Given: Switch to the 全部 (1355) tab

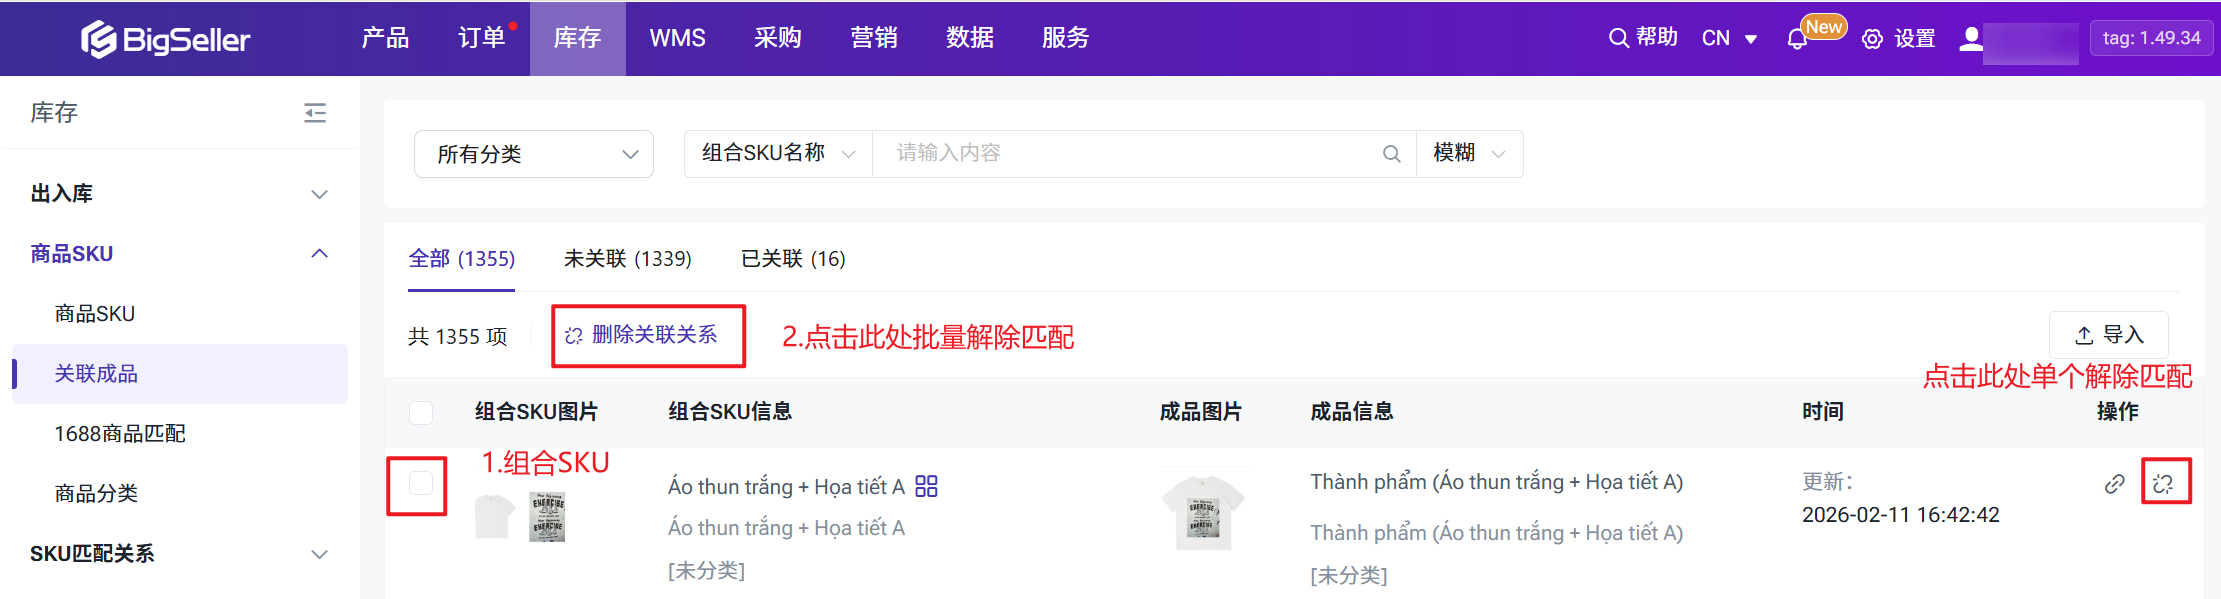Looking at the screenshot, I should (461, 259).
